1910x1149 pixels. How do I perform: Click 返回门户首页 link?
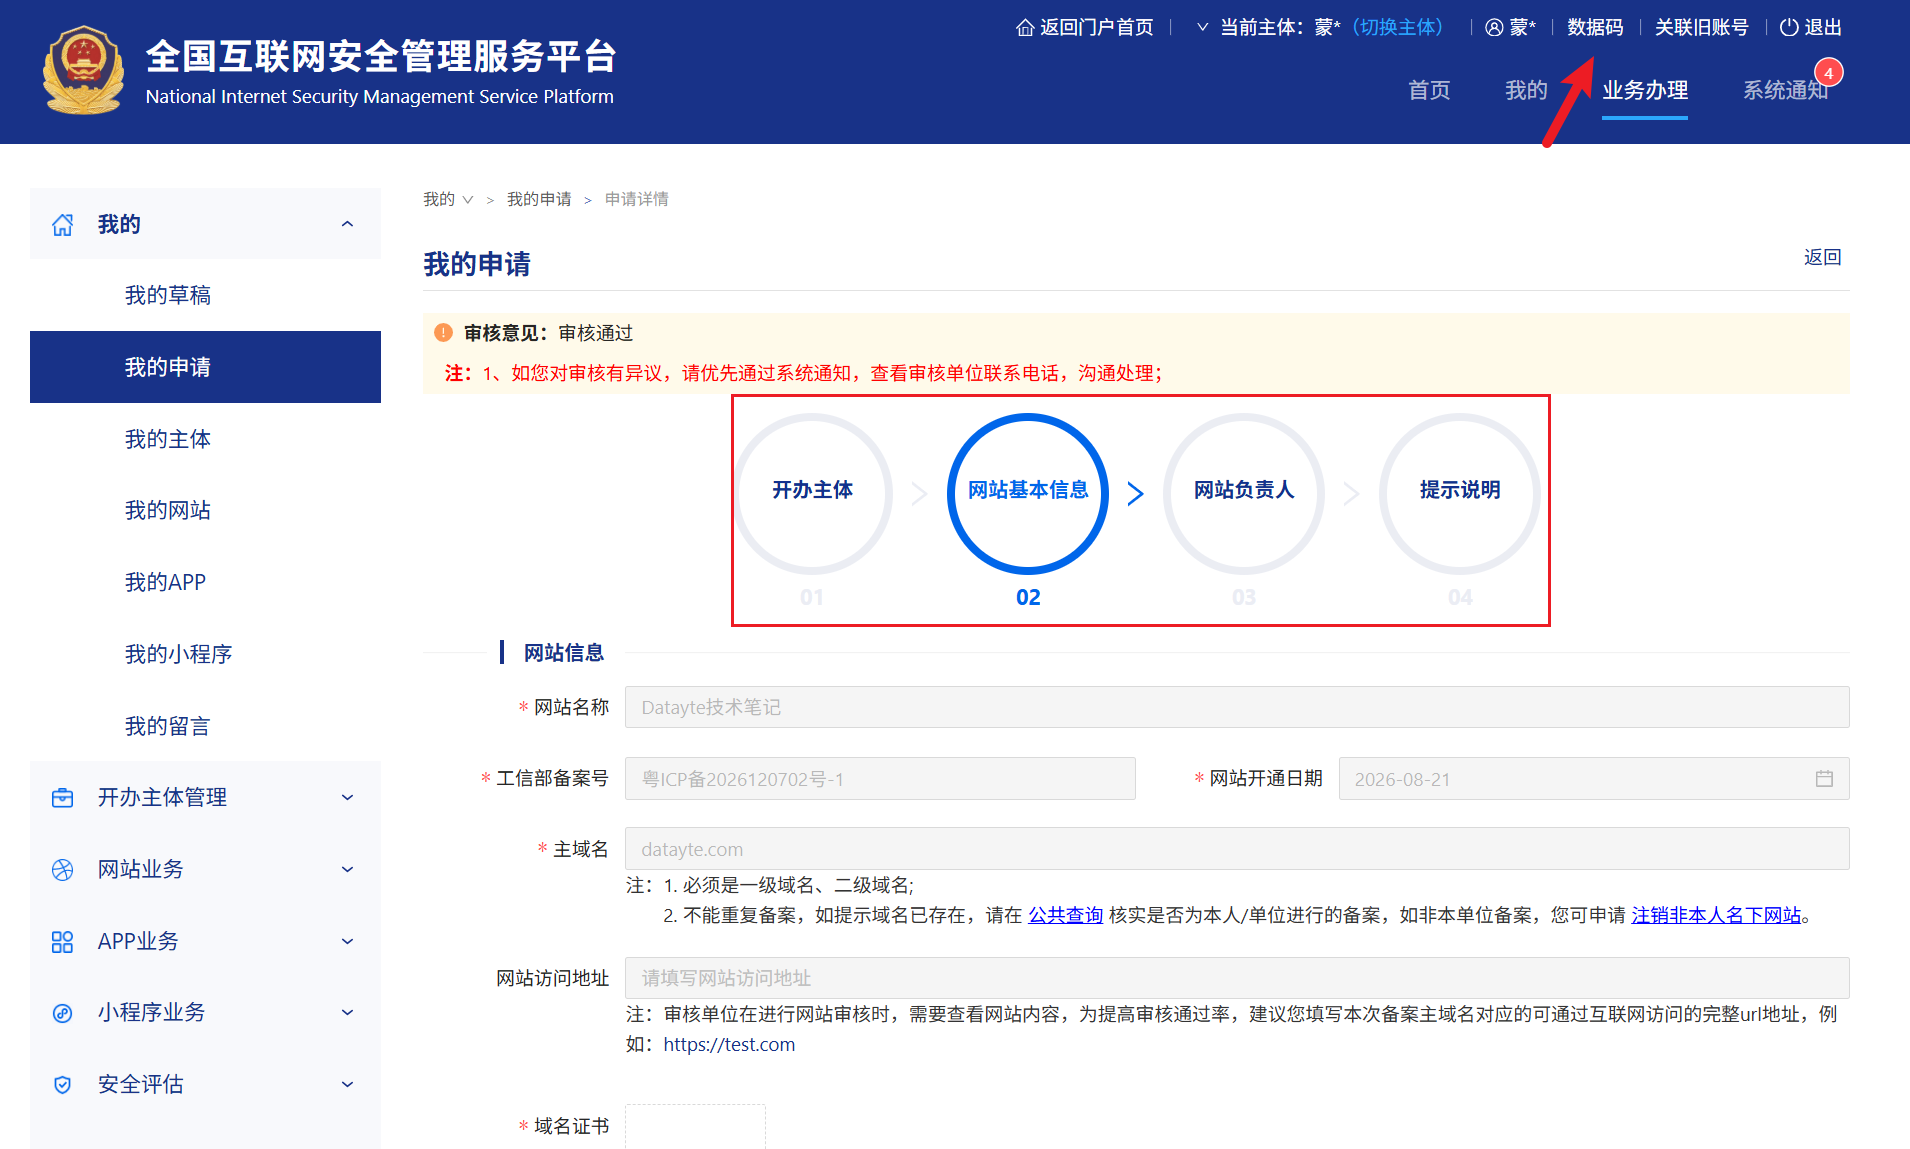(x=1096, y=28)
